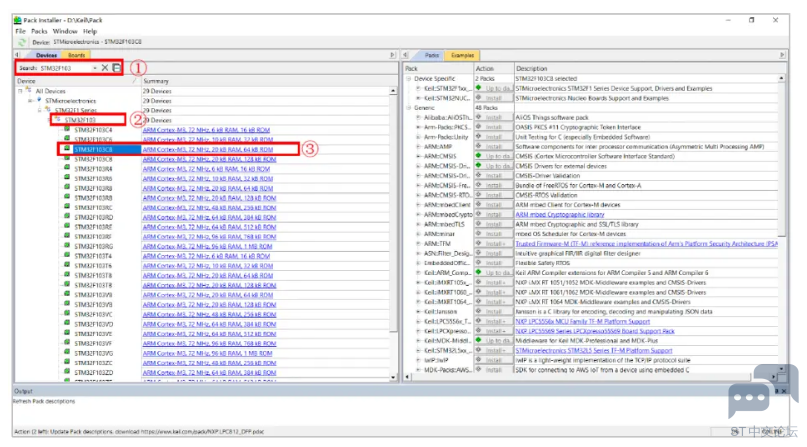Click the Pack Installer app icon in the title bar
The image size is (807, 447).
tap(18, 20)
